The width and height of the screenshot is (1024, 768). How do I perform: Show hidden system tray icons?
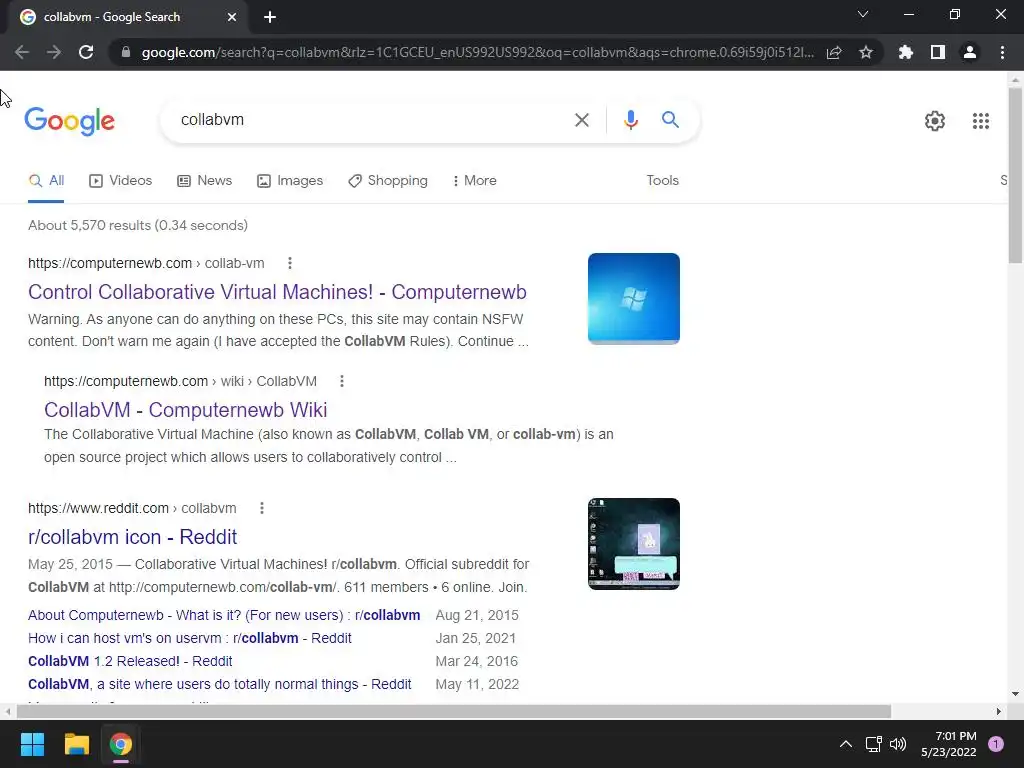846,744
